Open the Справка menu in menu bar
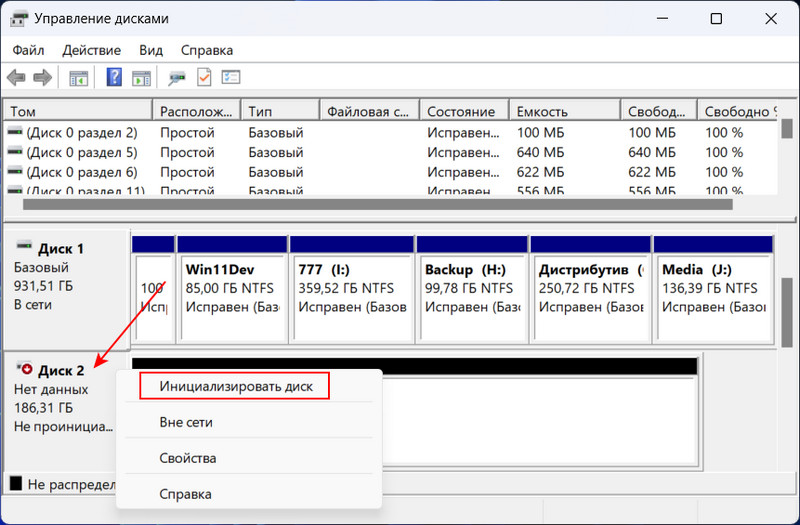The height and width of the screenshot is (525, 800). pyautogui.click(x=207, y=51)
